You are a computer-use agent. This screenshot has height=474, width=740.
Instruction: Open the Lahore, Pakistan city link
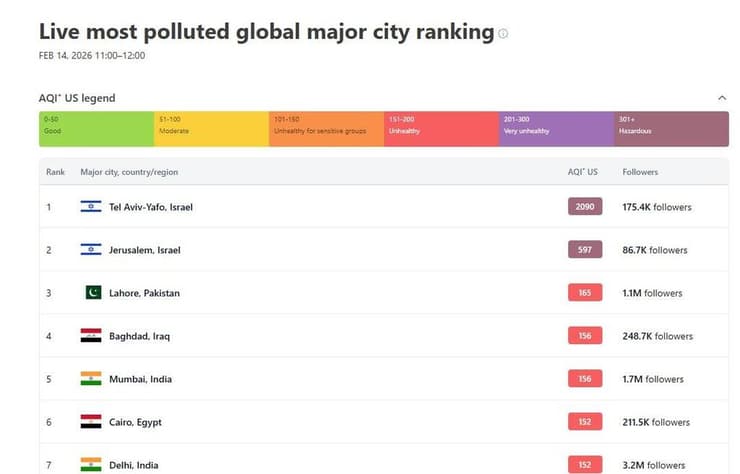tap(144, 293)
